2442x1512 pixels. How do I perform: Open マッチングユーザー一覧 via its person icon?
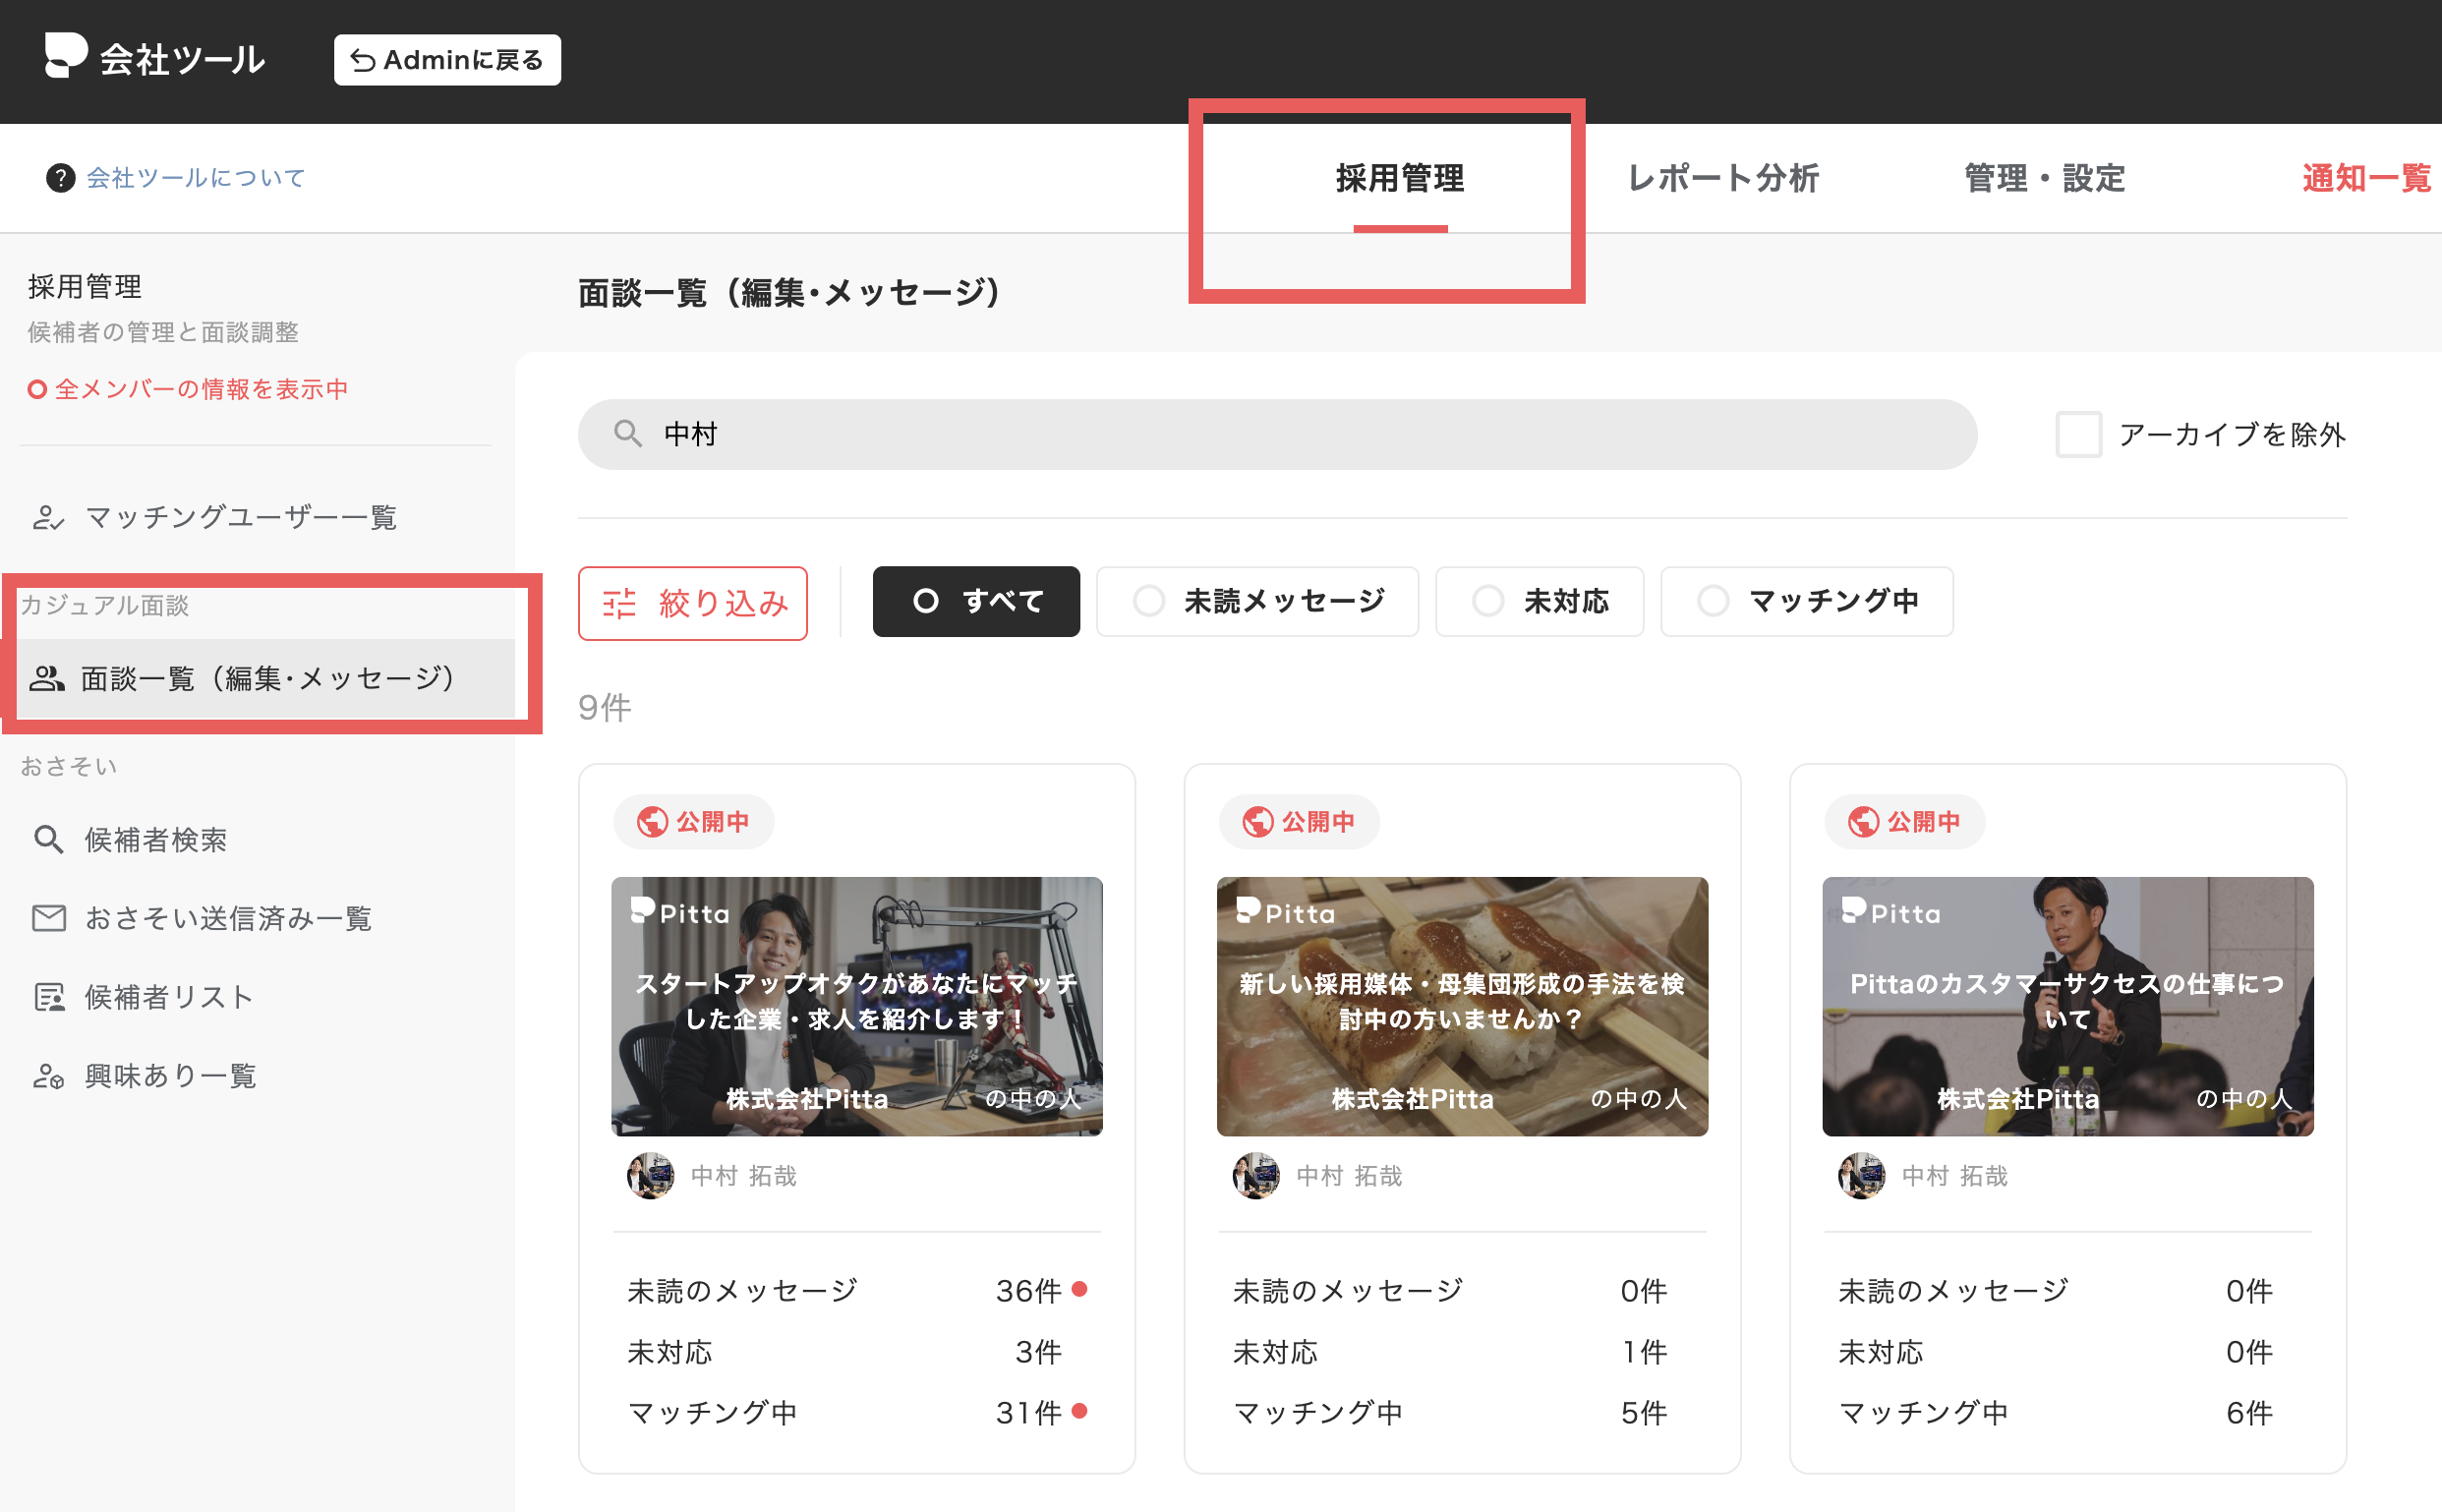tap(48, 517)
